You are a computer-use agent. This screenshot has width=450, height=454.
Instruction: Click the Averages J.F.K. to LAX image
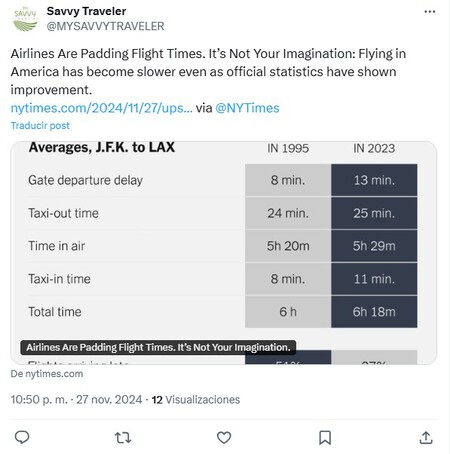click(x=224, y=253)
